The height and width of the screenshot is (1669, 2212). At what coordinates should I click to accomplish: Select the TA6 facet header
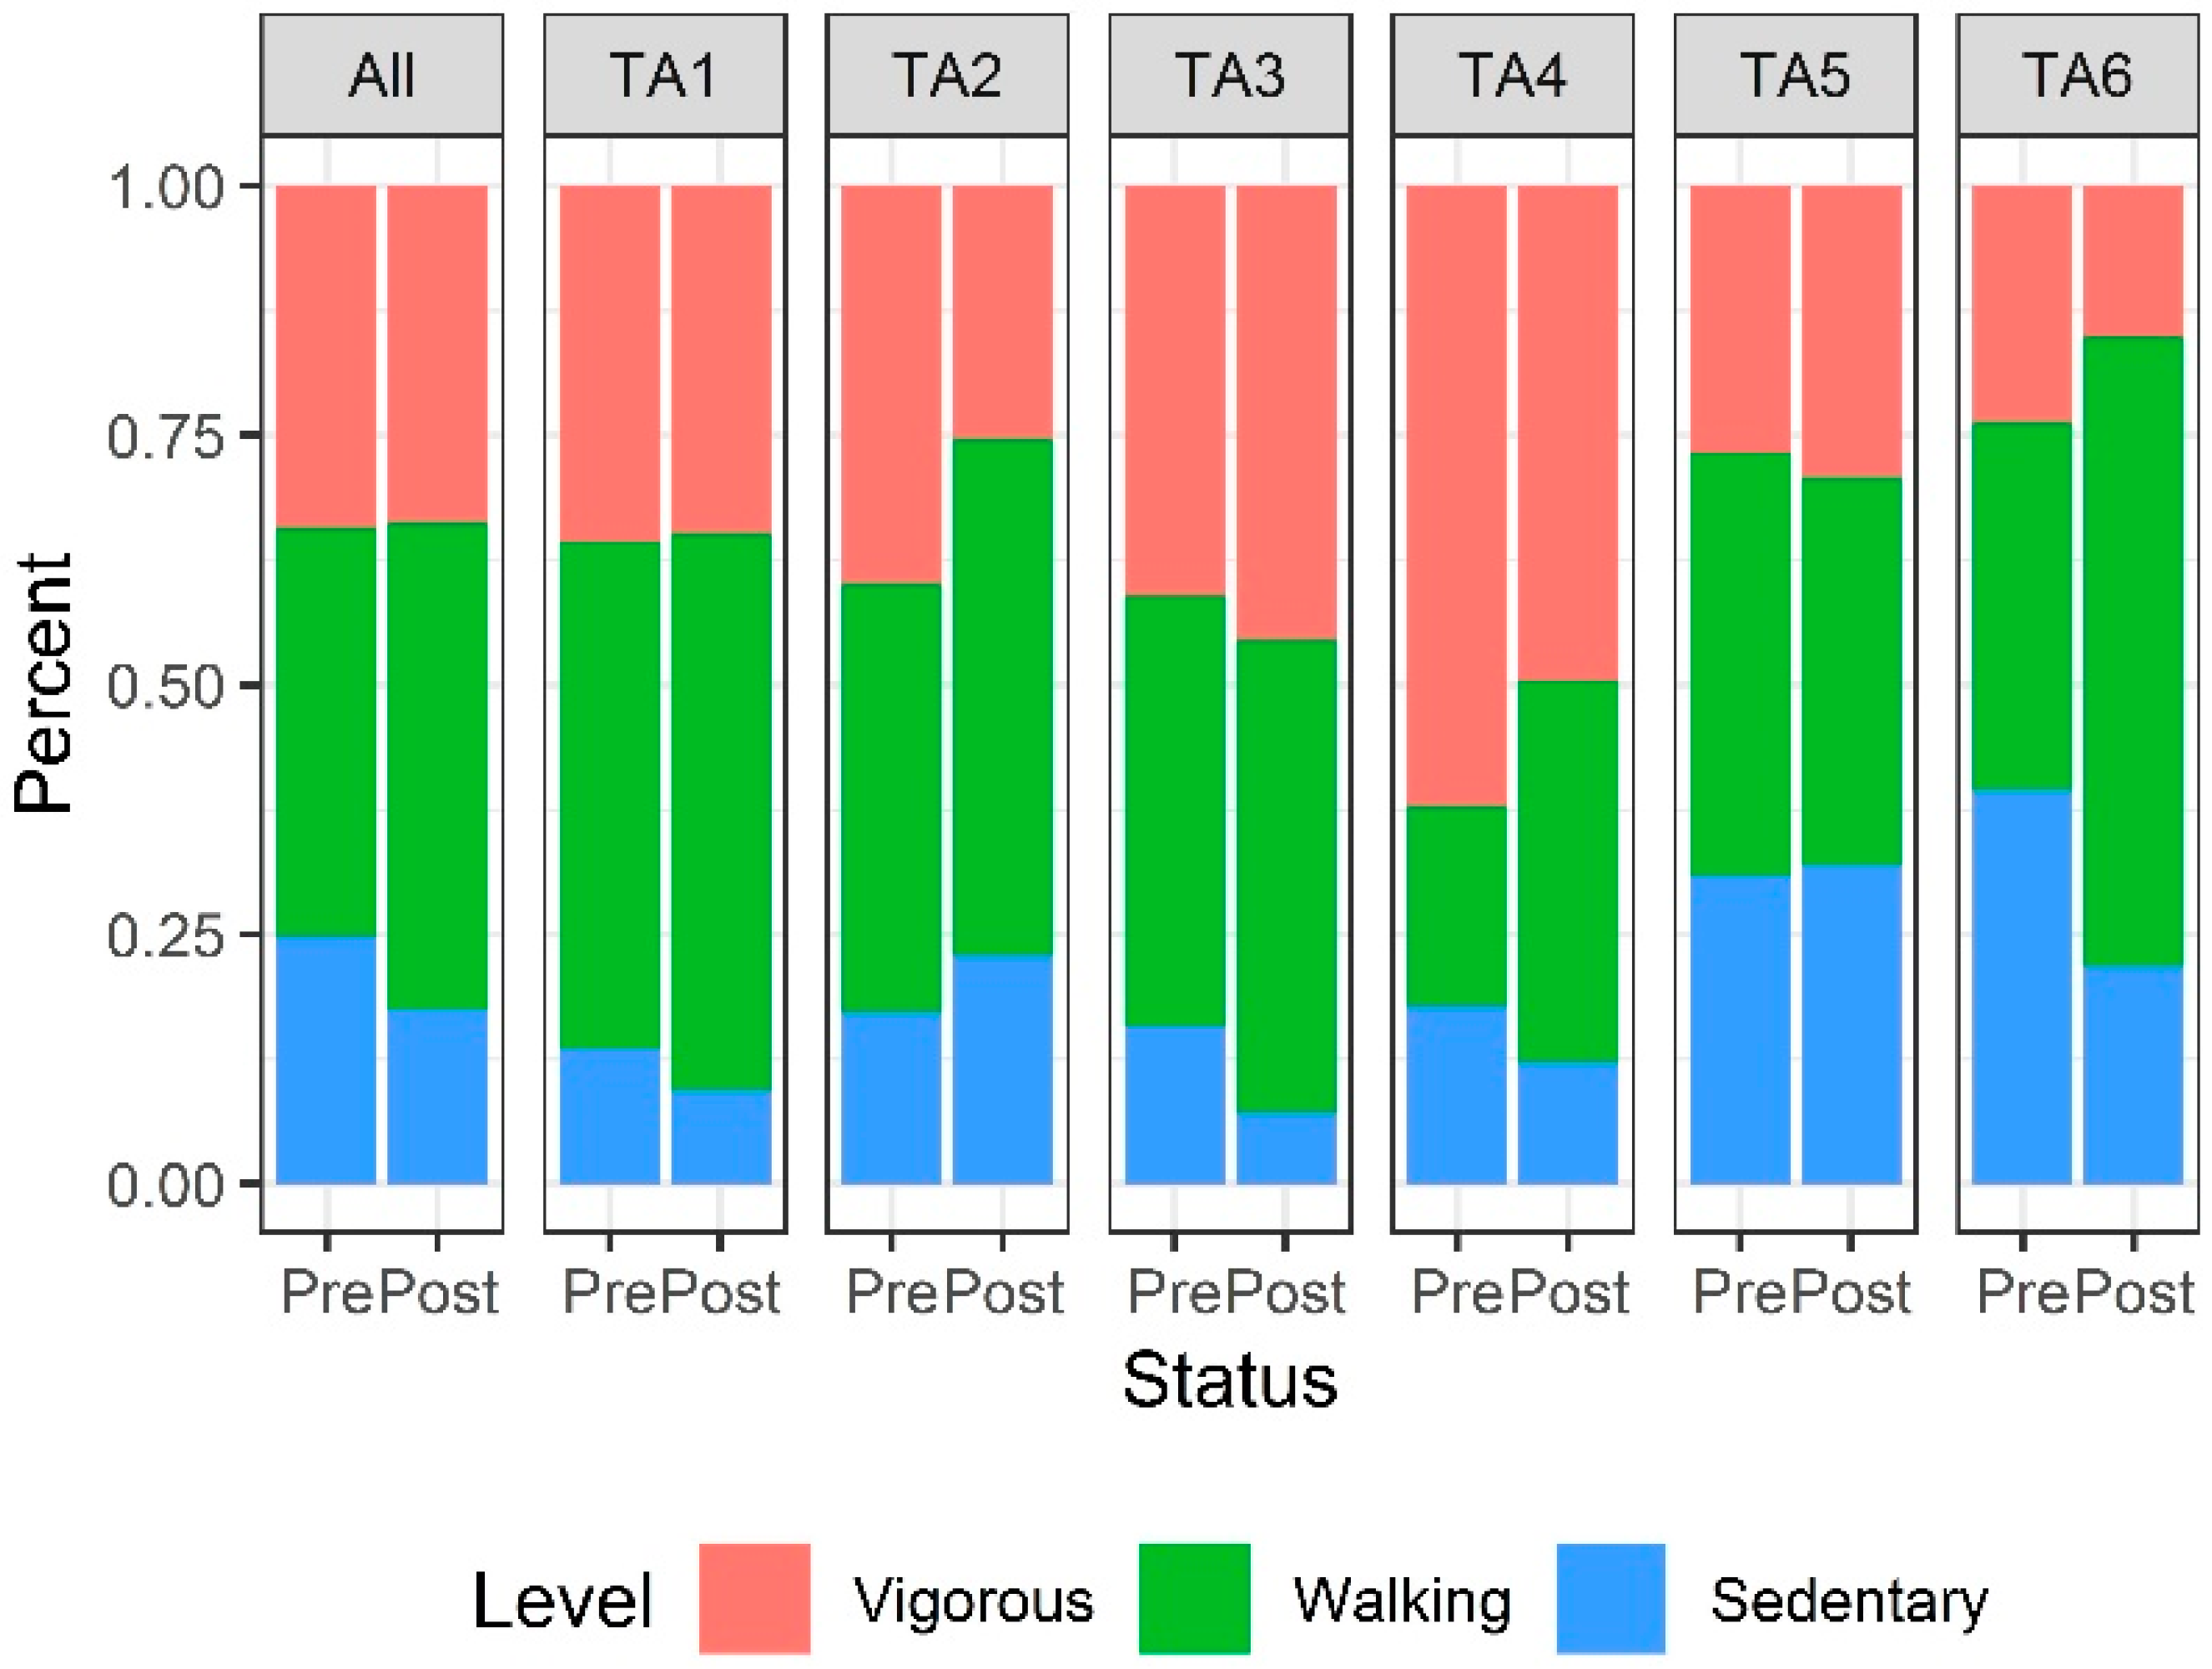pyautogui.click(x=2077, y=76)
